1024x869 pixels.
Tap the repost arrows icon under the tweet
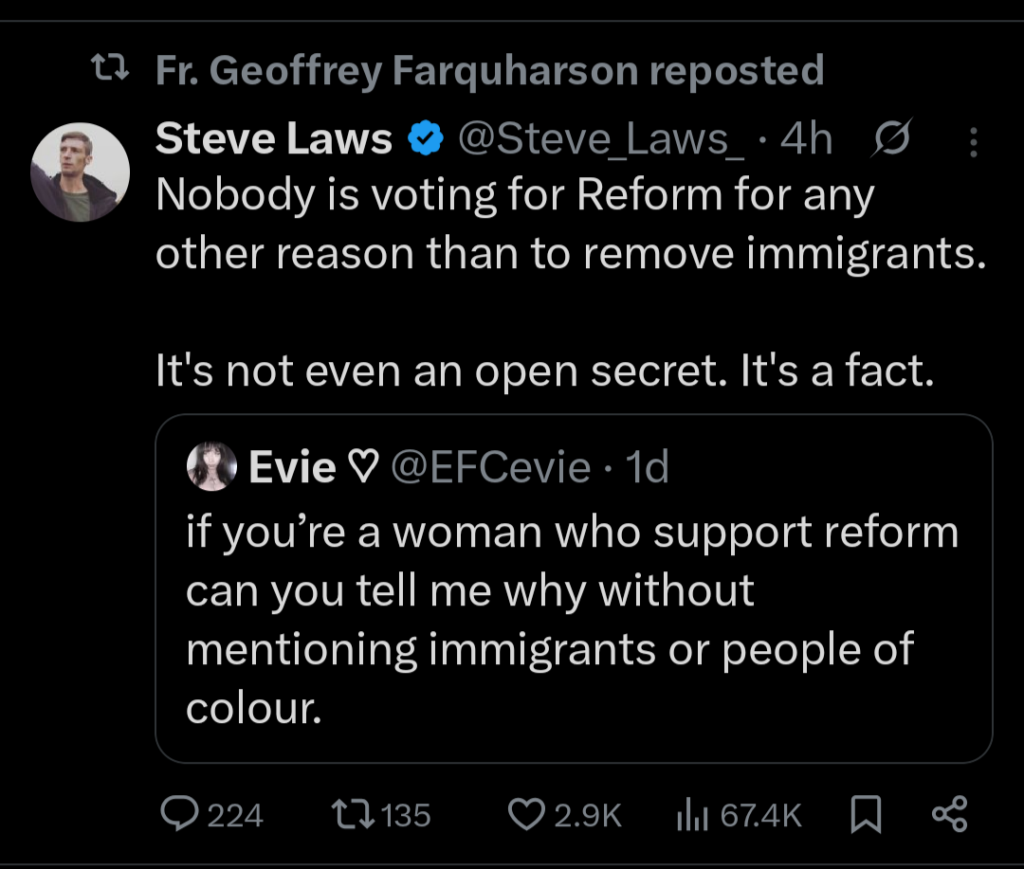[x=353, y=815]
